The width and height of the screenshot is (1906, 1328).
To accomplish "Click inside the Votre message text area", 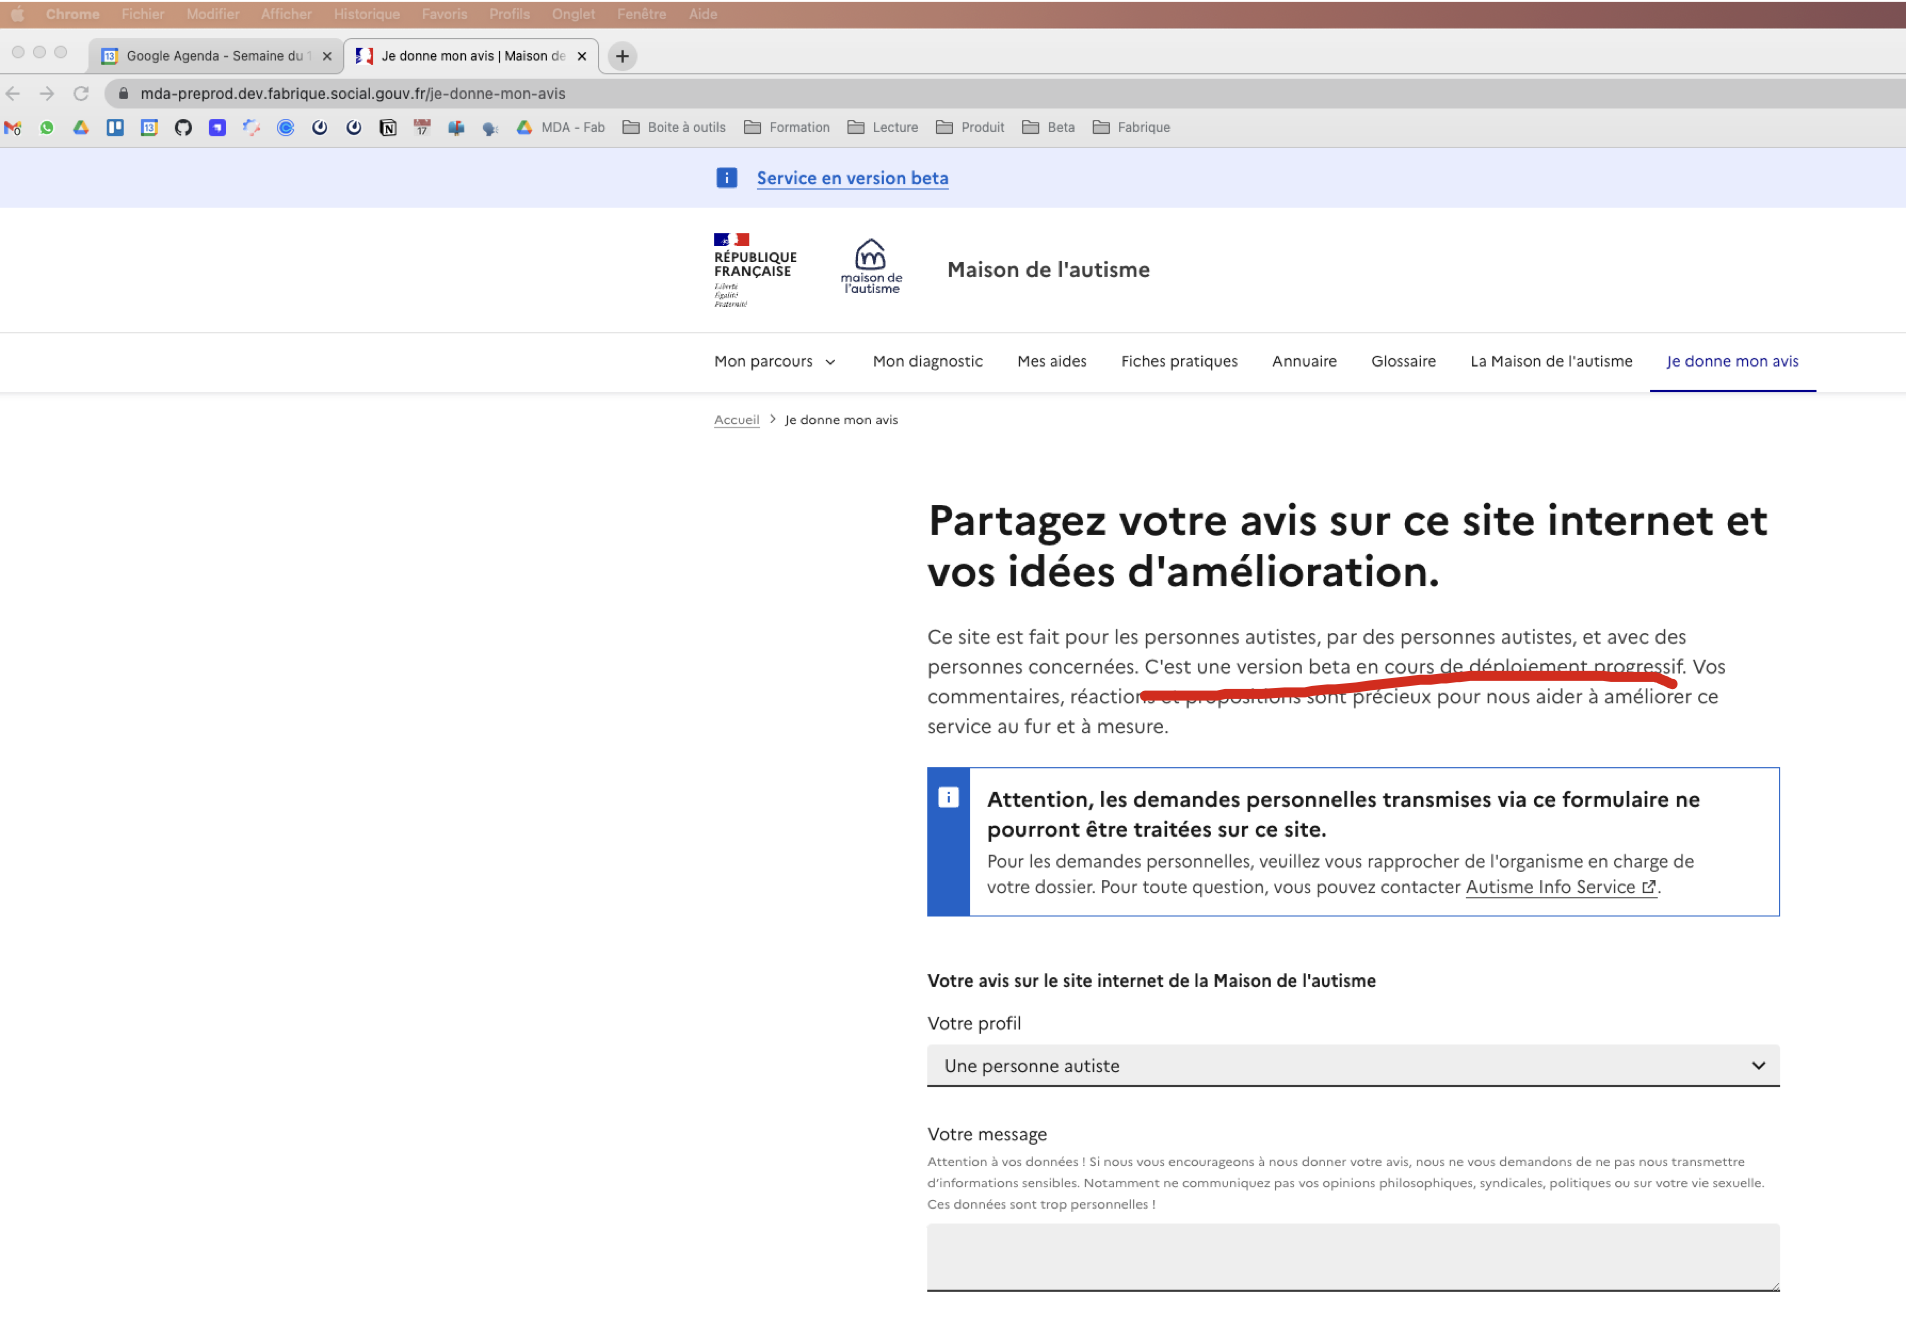I will [x=1353, y=1257].
